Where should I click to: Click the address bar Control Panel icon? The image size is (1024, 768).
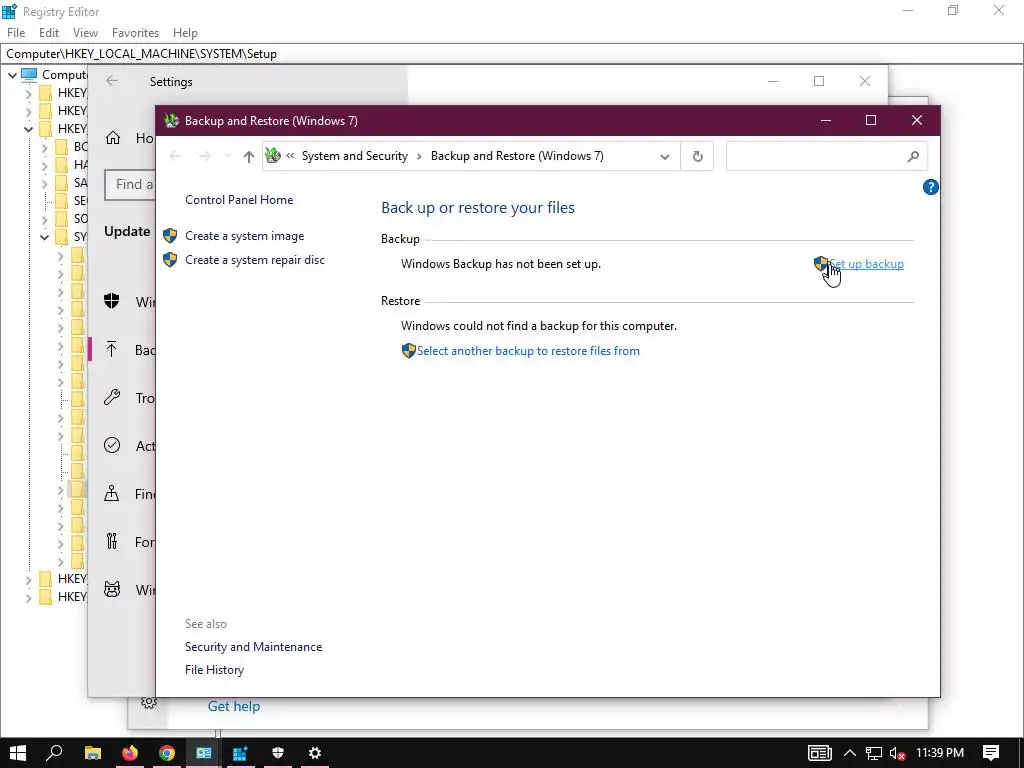273,155
